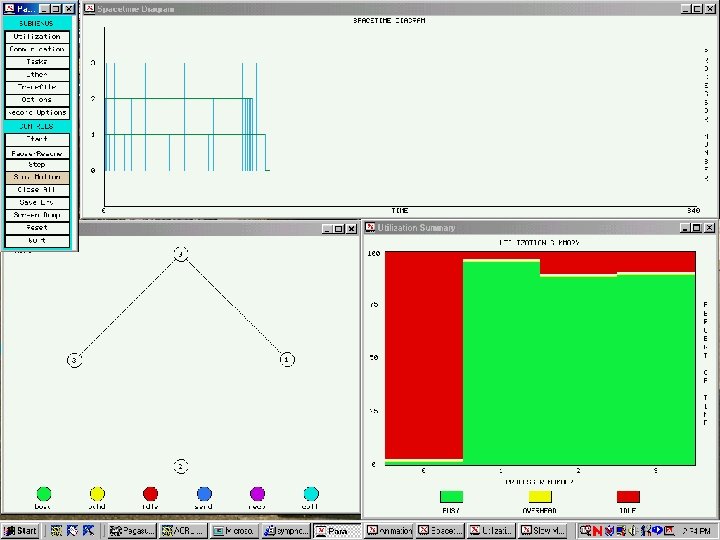Switch to Utilization taskbar window
The image size is (720, 540).
point(492,531)
